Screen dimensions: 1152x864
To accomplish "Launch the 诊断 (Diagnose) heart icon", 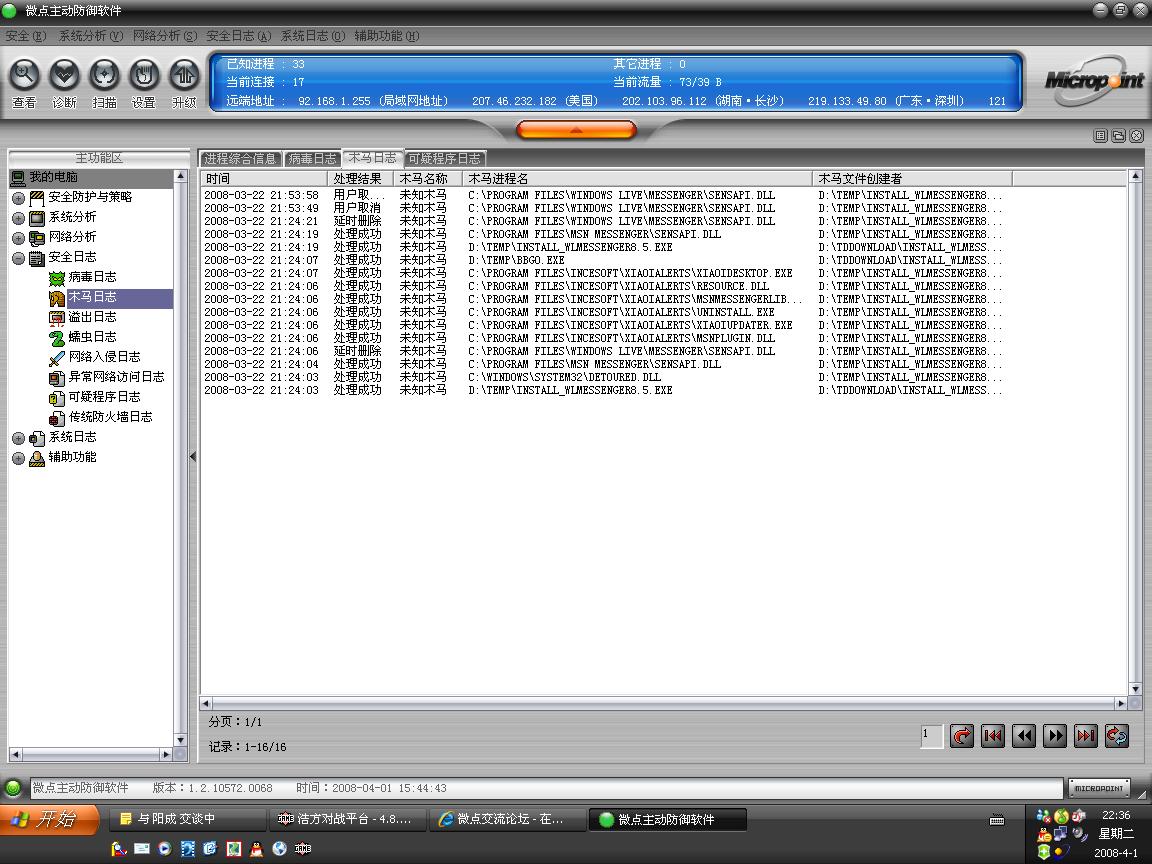I will point(64,74).
